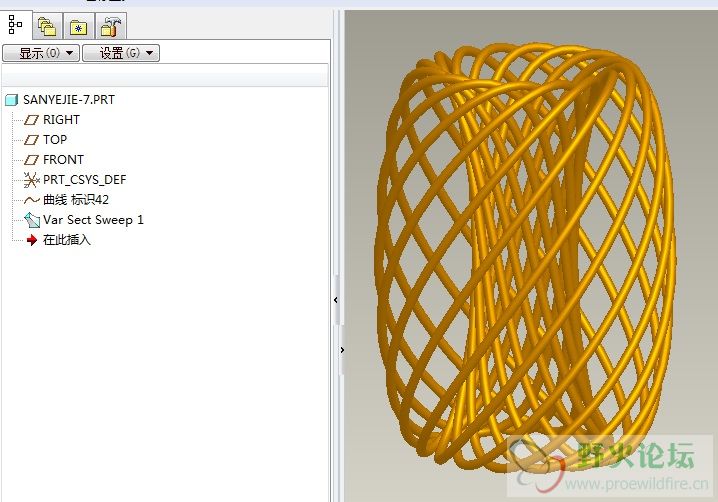Select the TOP datum plane
Image resolution: width=718 pixels, height=502 pixels.
click(x=55, y=140)
